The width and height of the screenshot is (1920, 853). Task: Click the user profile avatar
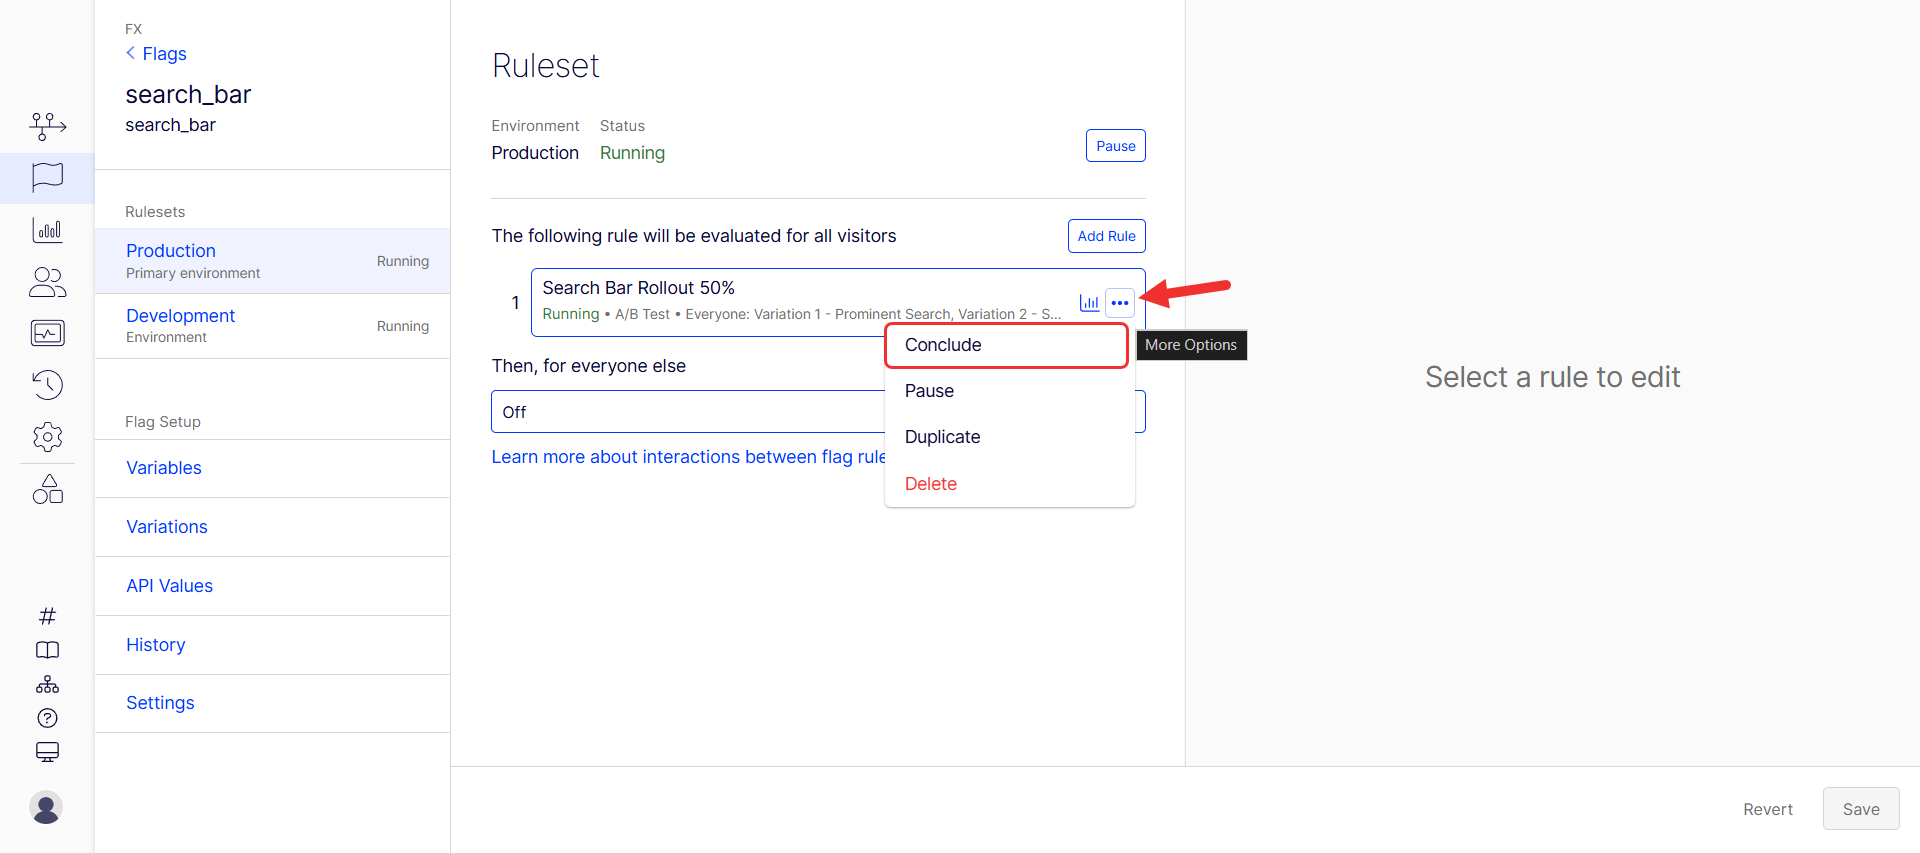(46, 807)
